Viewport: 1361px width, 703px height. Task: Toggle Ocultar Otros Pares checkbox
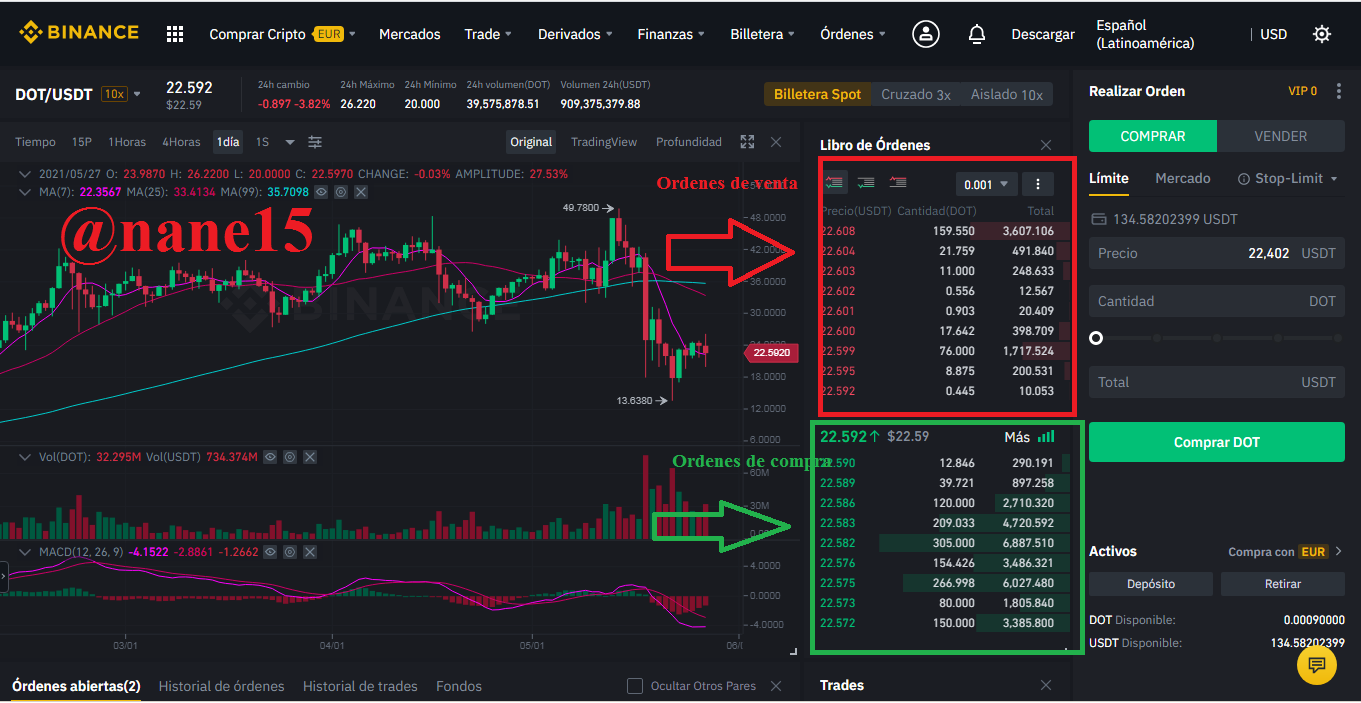[x=634, y=686]
